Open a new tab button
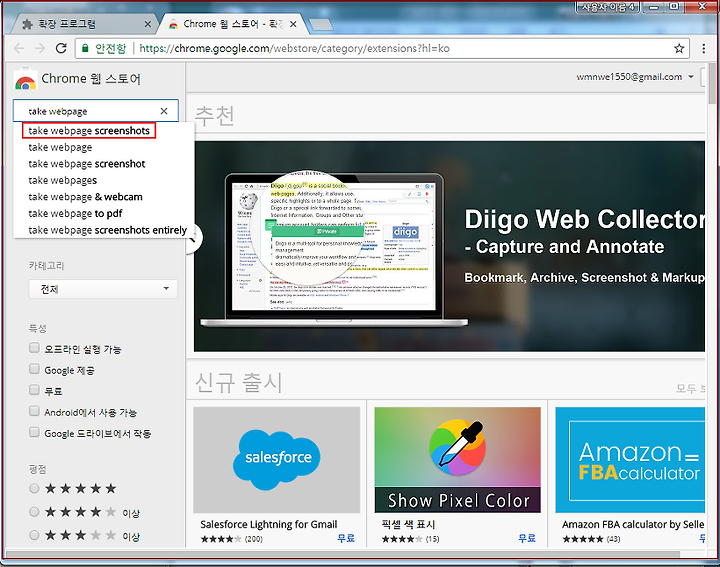Viewport: 720px width, 567px height. point(321,25)
